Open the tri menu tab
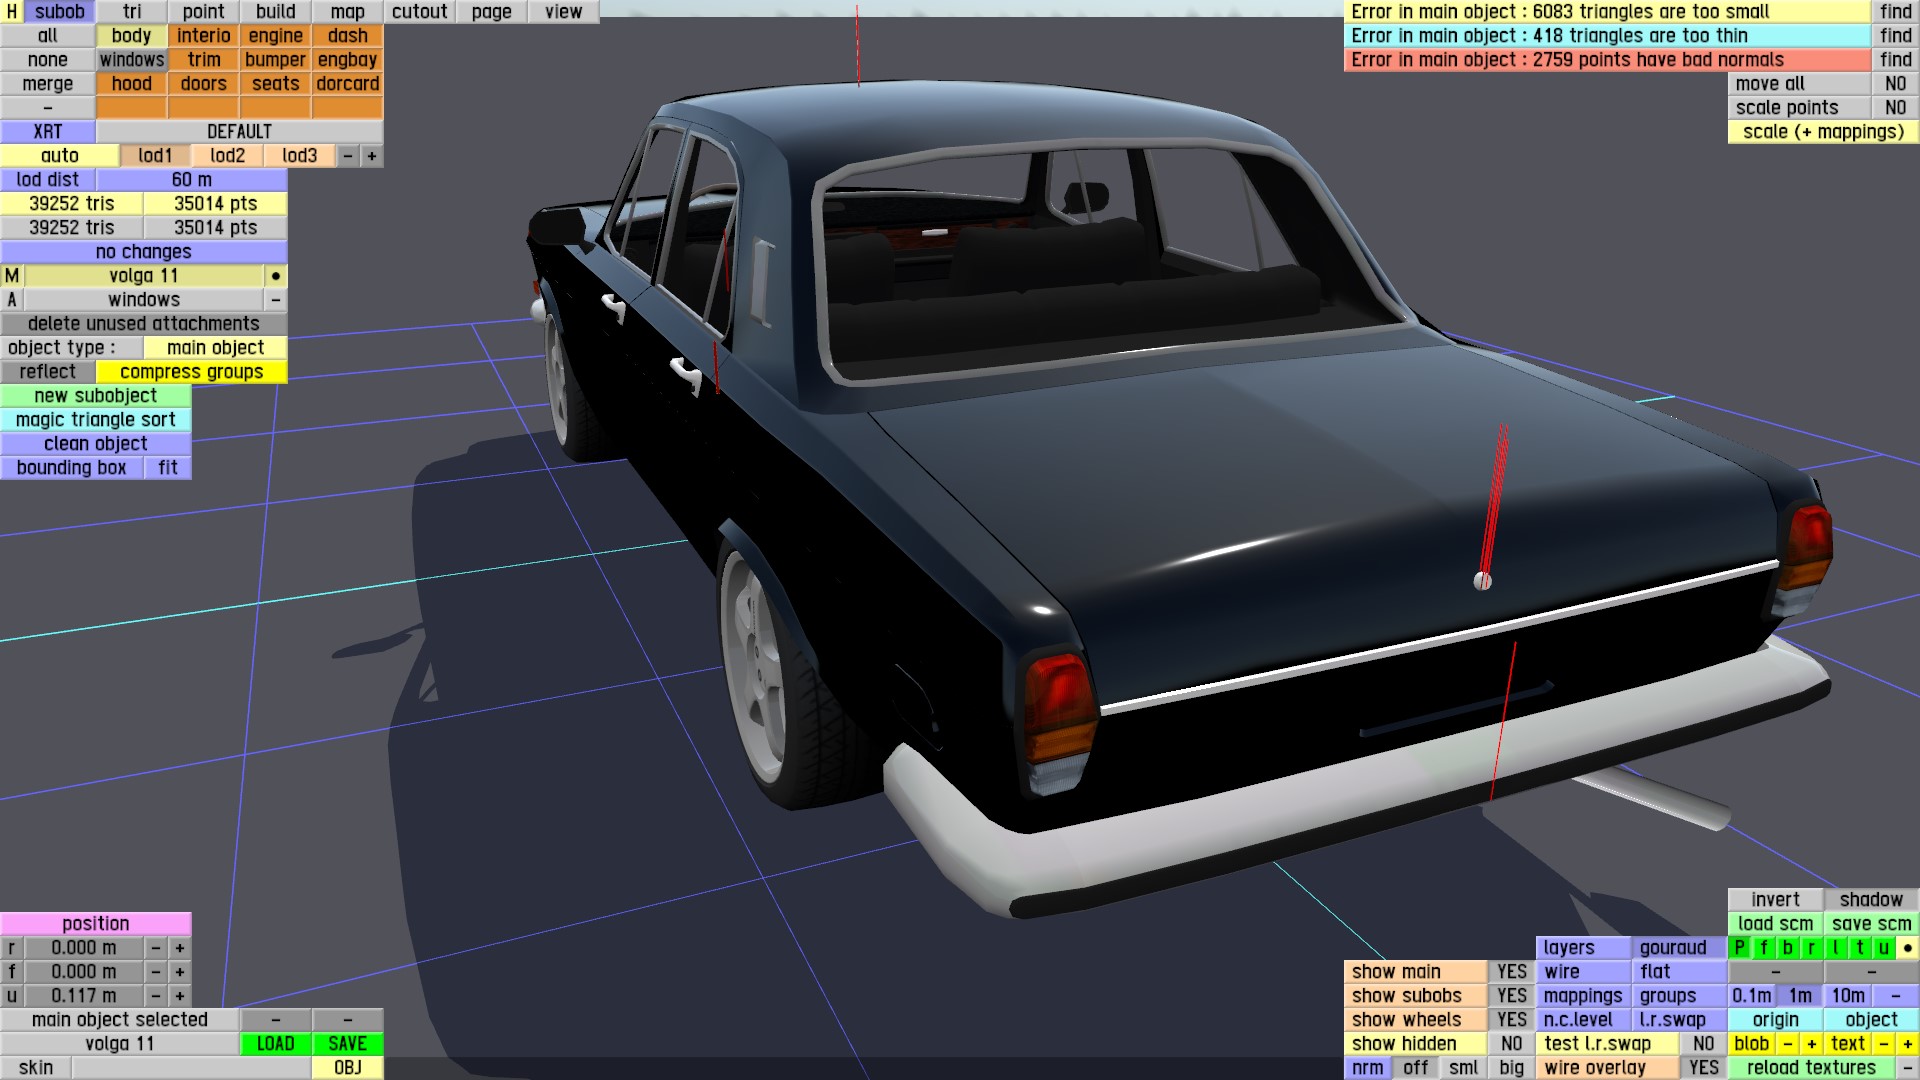Screen dimensions: 1920x1080 [132, 12]
